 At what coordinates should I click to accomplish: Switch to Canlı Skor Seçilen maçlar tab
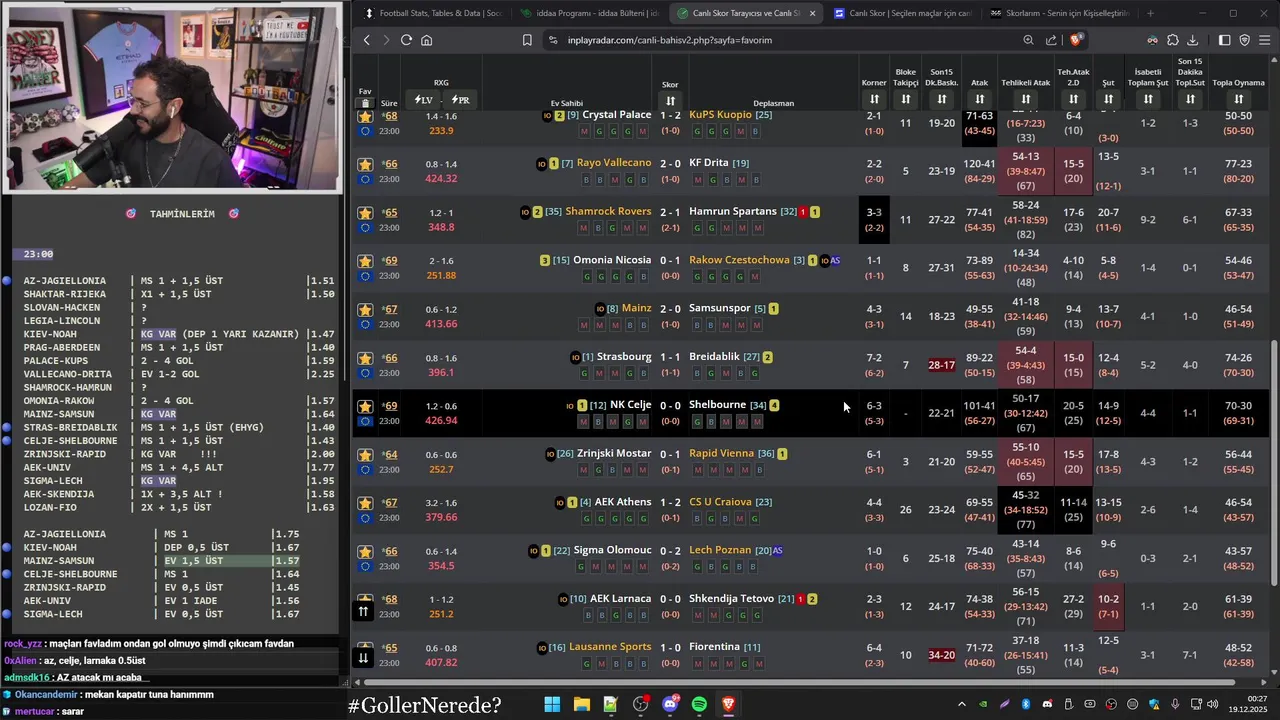tap(903, 13)
